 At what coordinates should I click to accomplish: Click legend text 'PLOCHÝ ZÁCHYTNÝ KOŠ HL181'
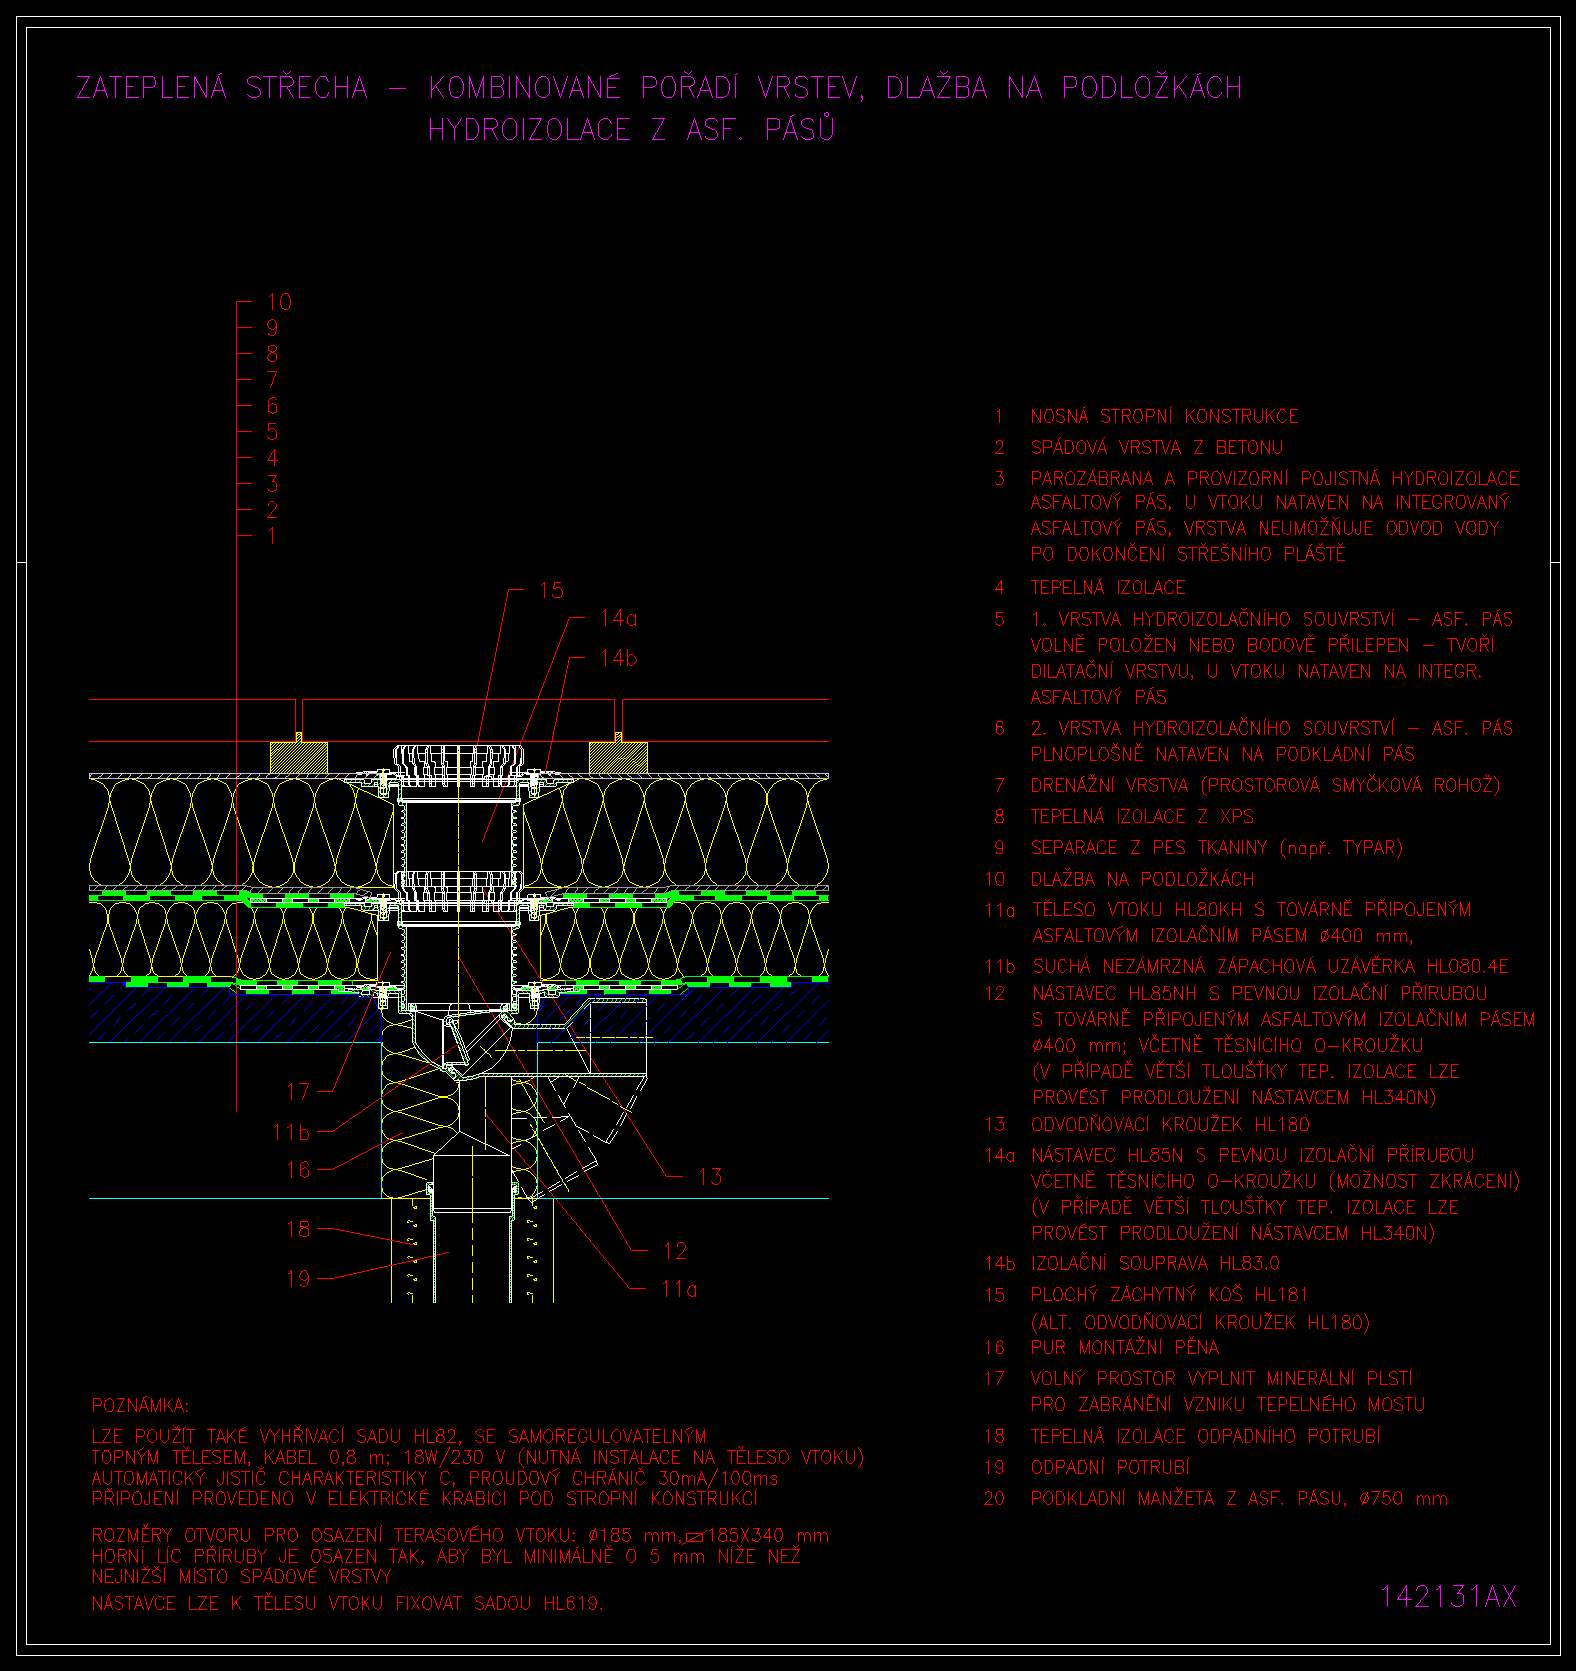[1169, 1294]
